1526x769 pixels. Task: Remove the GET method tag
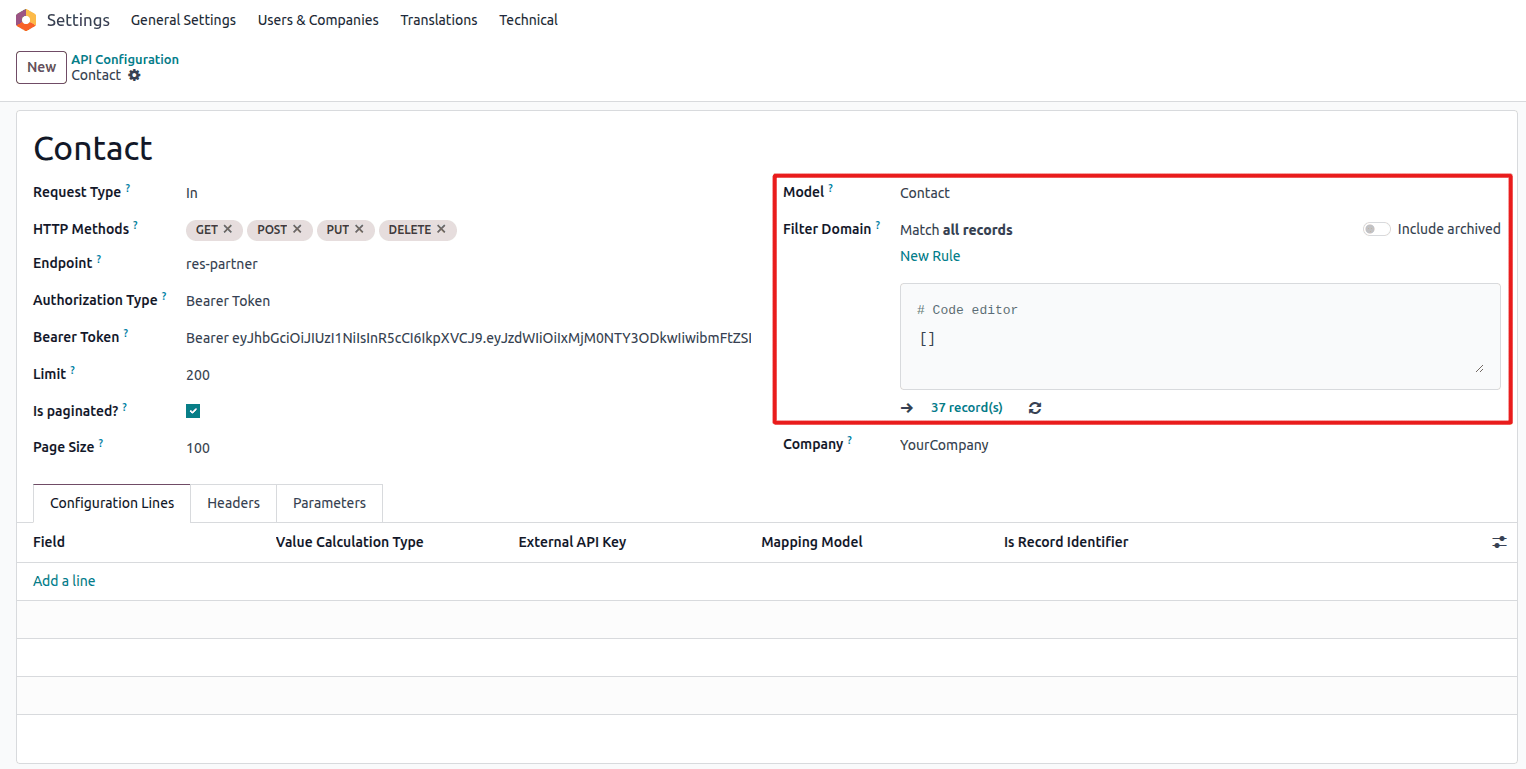point(228,229)
